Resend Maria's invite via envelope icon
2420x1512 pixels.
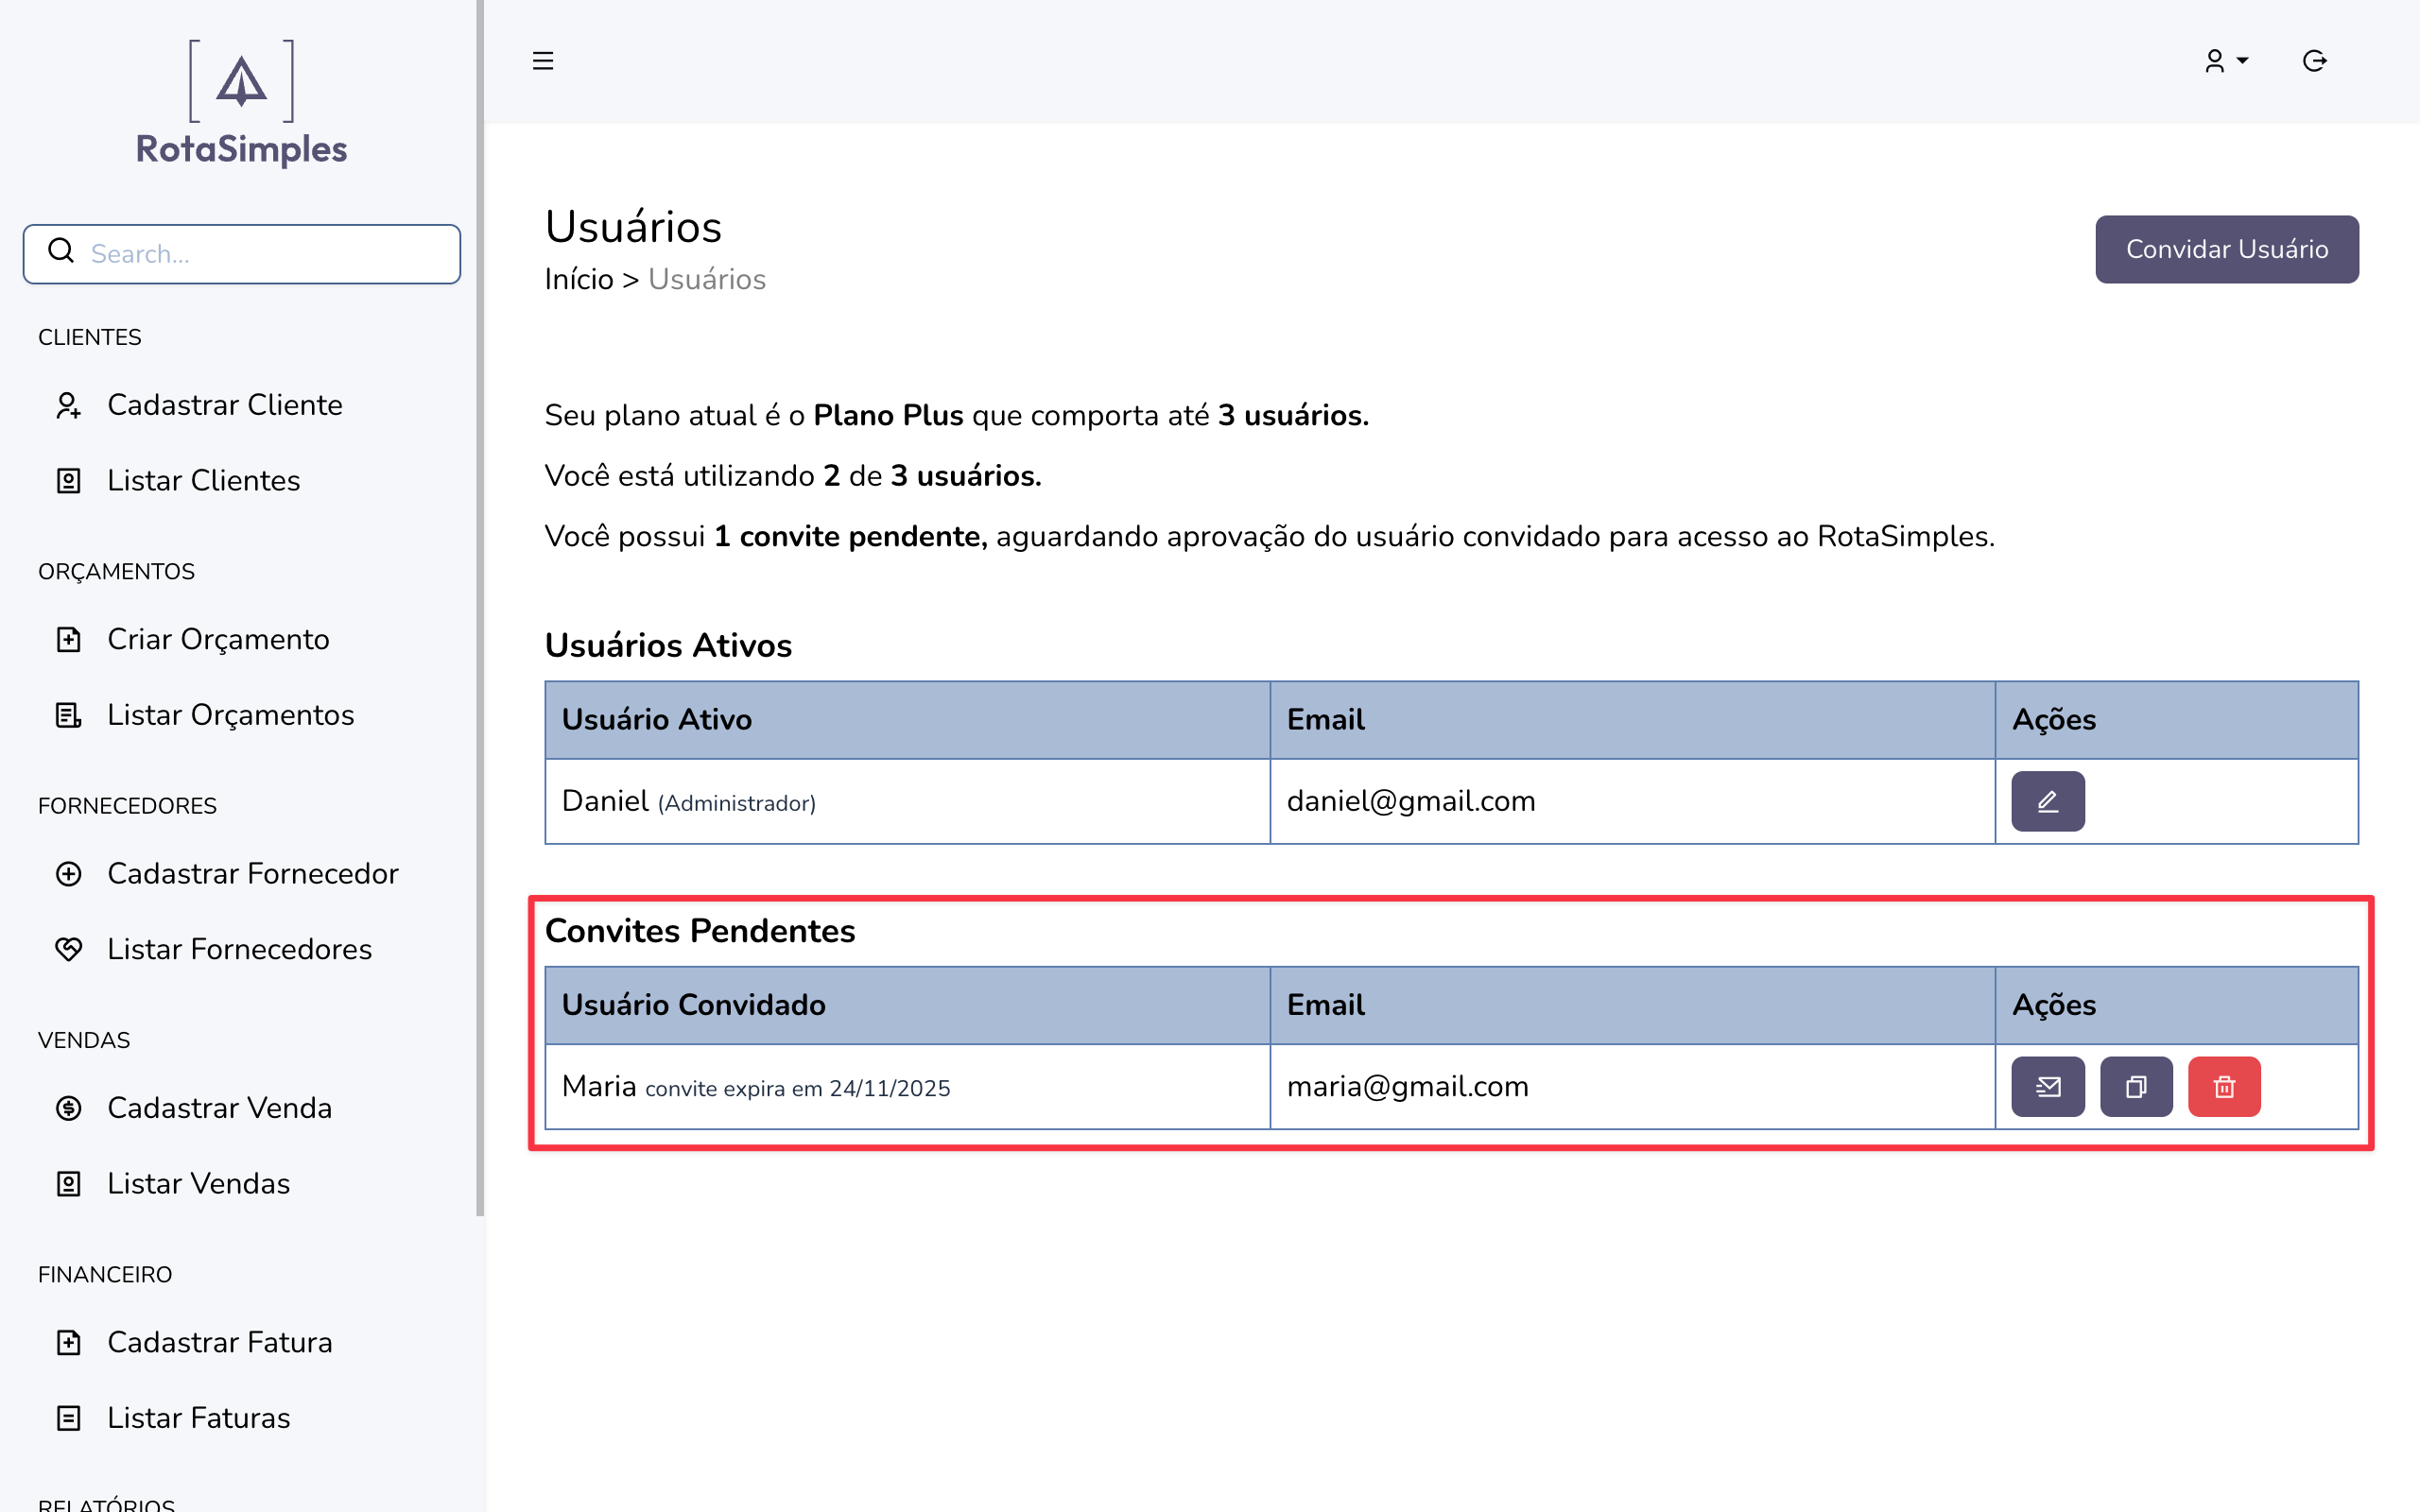(x=2047, y=1086)
